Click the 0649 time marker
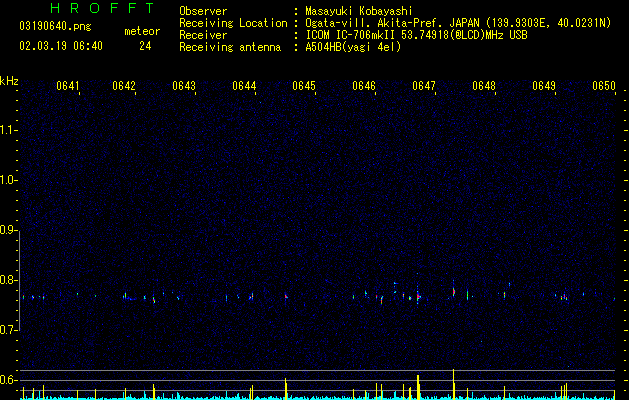 point(544,85)
